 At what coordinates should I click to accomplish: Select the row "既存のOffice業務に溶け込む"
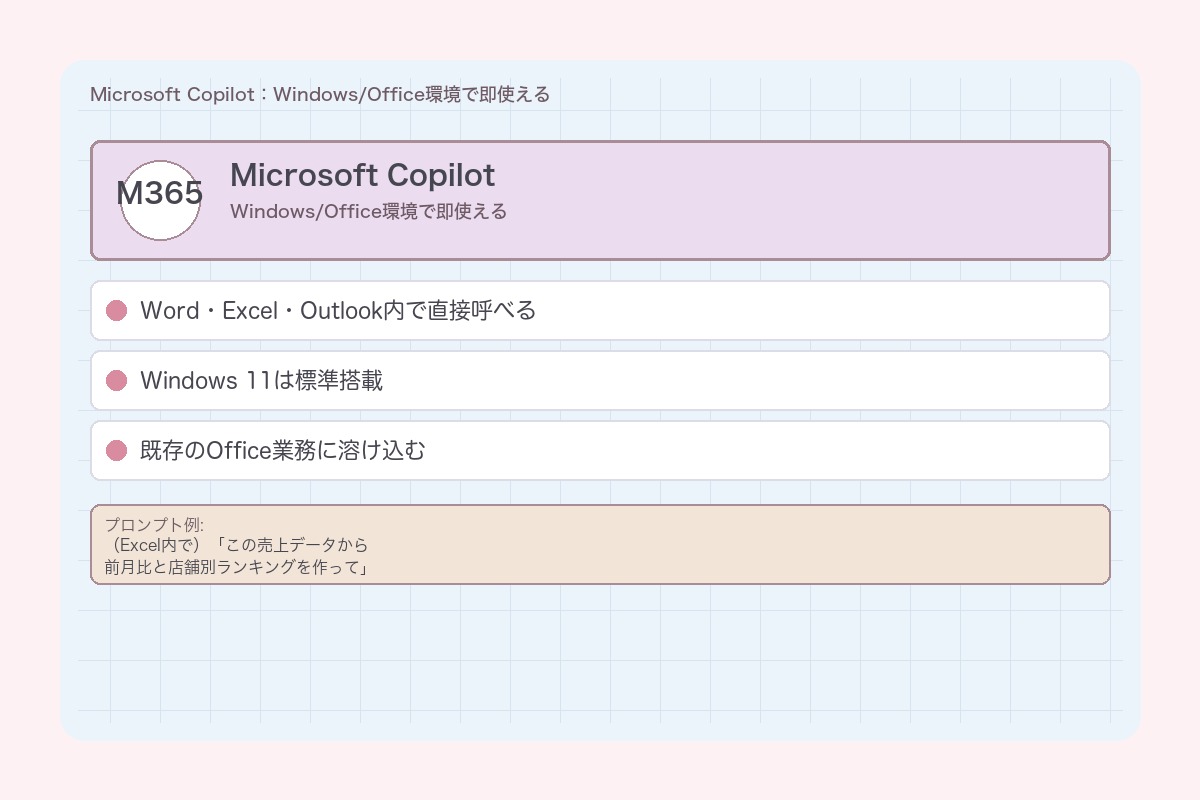tap(600, 451)
